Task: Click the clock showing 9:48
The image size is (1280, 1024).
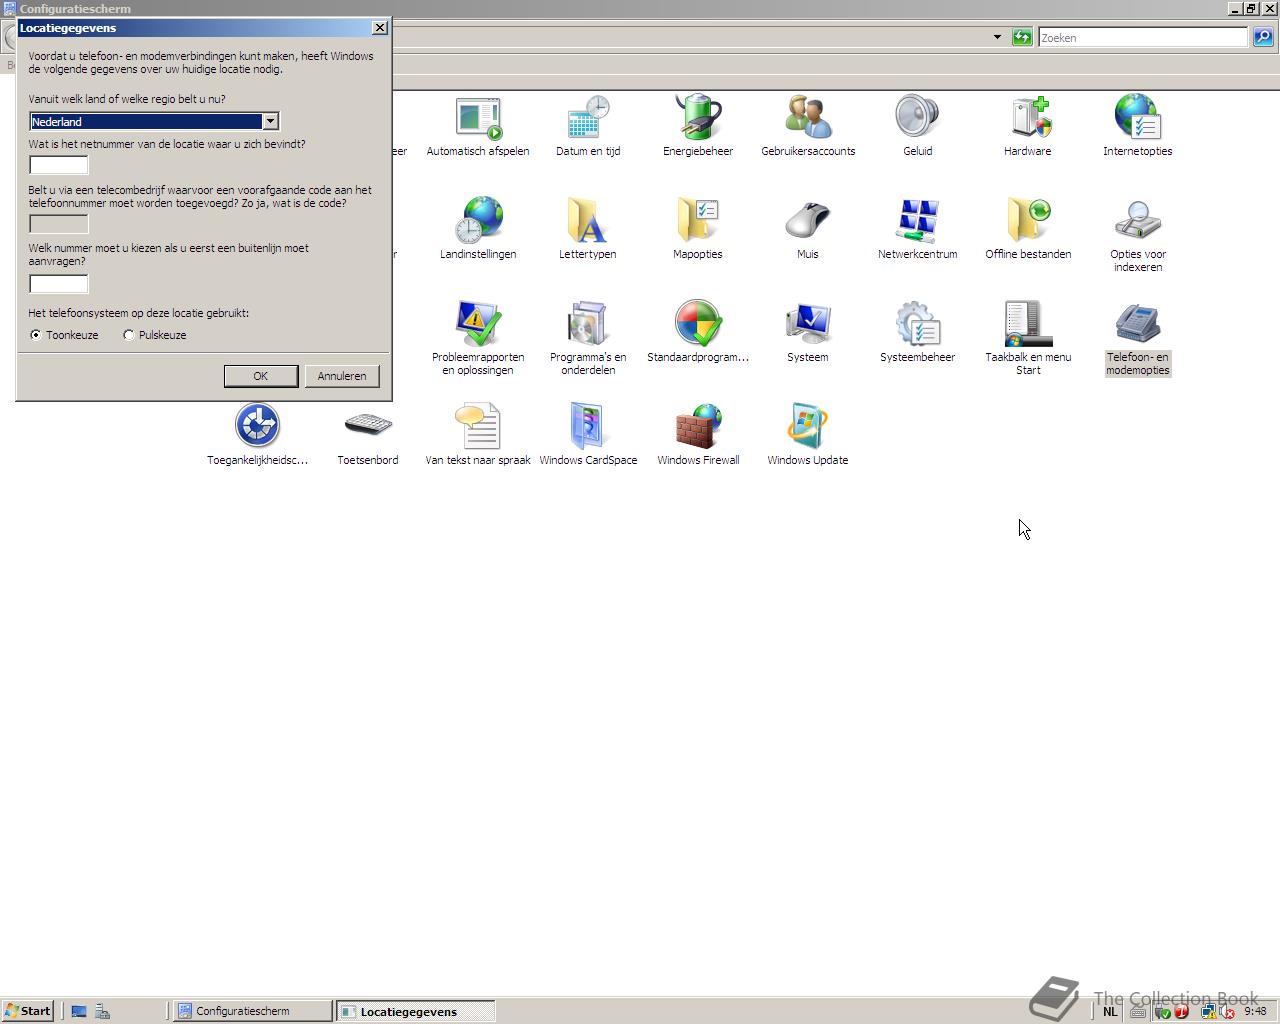Action: 1255,1011
